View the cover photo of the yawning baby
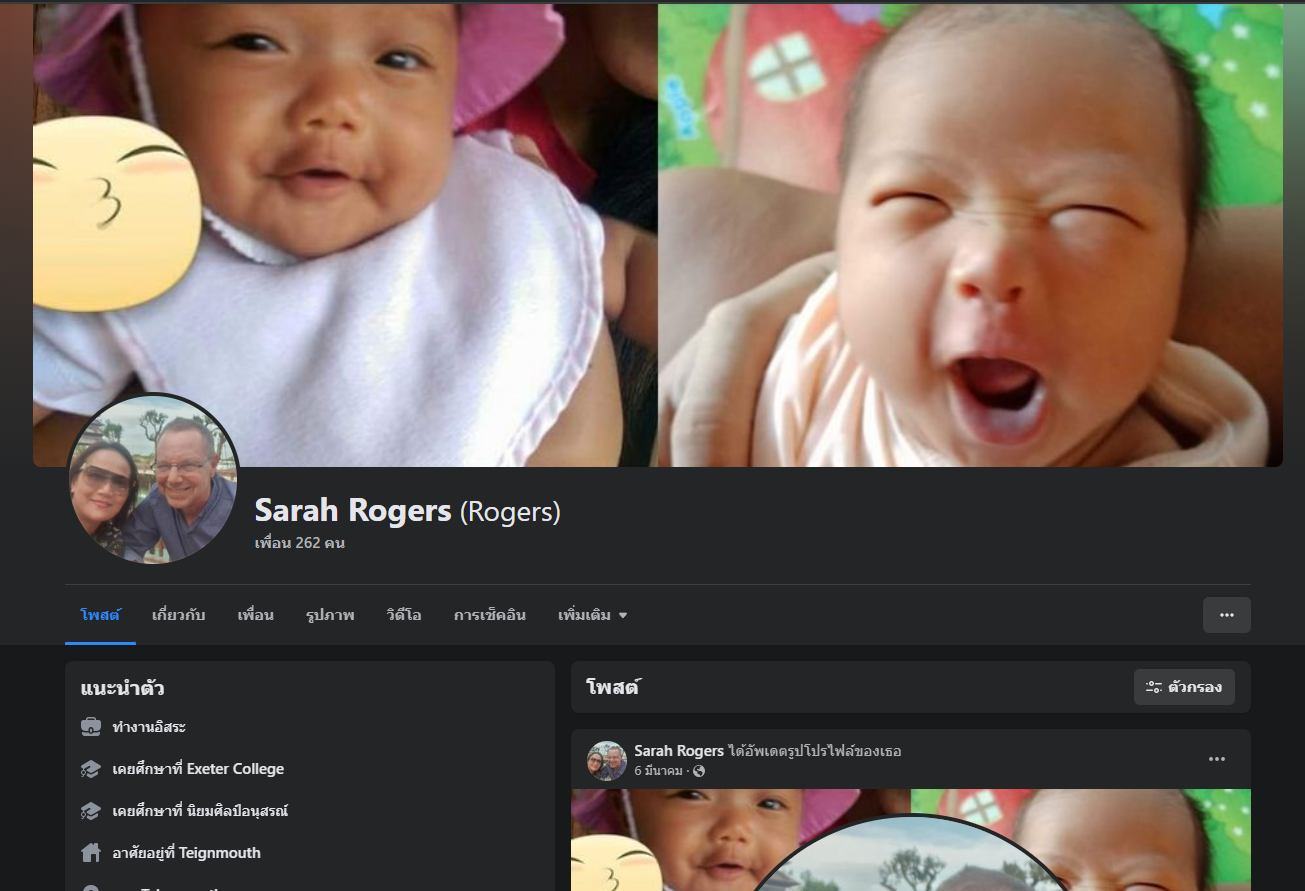The width and height of the screenshot is (1305, 891). tap(970, 234)
